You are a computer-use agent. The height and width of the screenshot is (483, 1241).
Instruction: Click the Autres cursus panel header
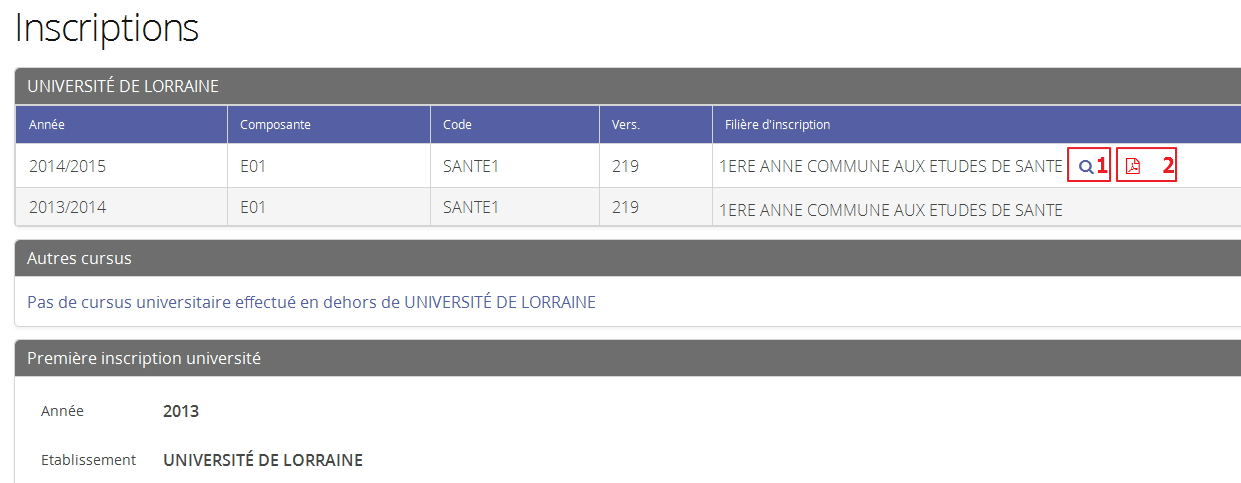pos(79,259)
